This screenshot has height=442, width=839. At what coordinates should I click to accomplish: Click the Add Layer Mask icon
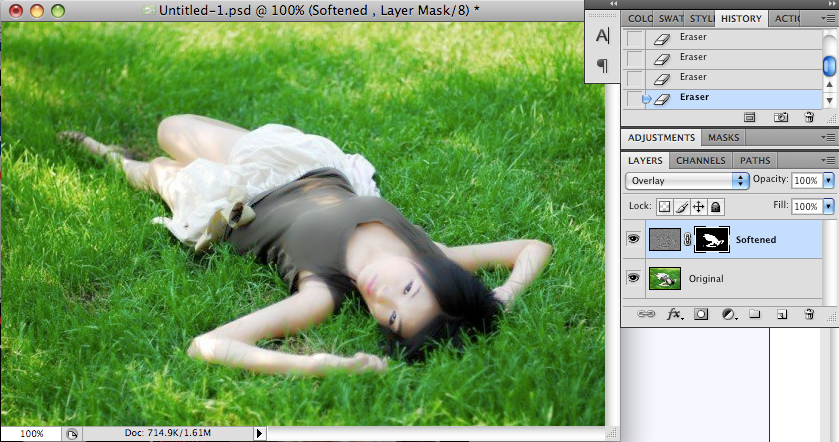pyautogui.click(x=701, y=314)
